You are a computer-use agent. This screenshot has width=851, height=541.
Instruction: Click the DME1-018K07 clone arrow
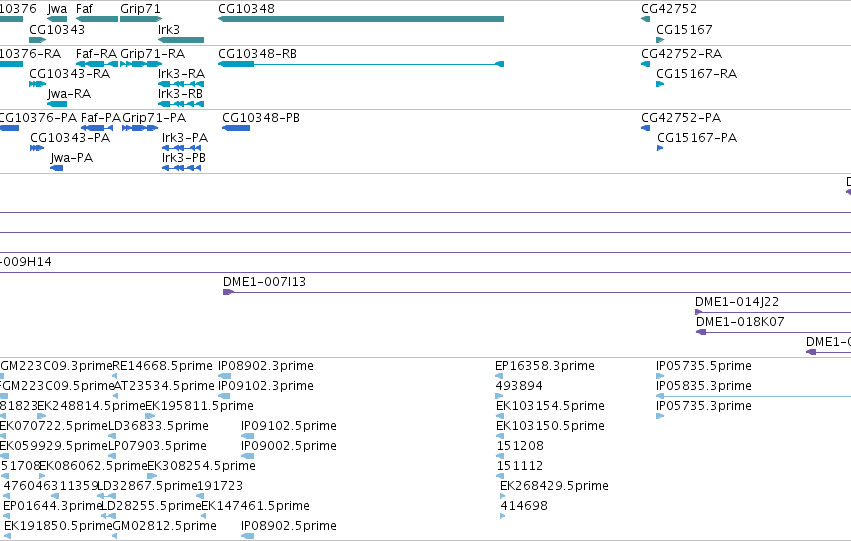click(701, 332)
